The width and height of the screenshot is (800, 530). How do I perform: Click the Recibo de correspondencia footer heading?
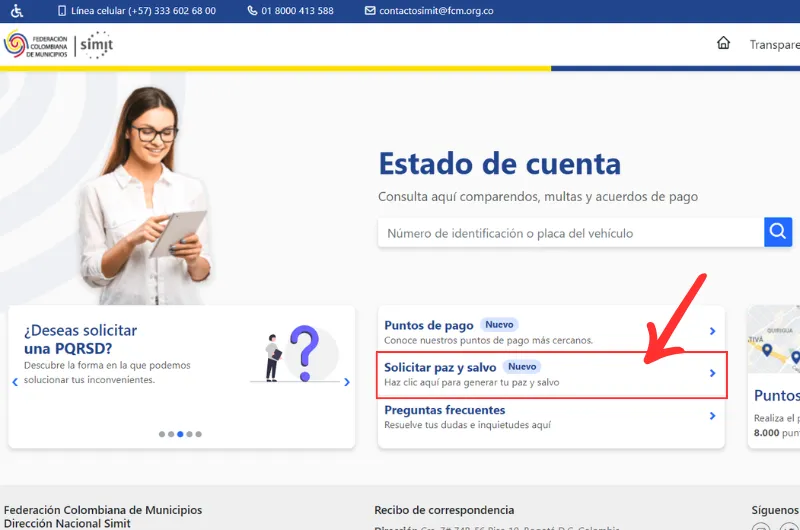coord(444,510)
